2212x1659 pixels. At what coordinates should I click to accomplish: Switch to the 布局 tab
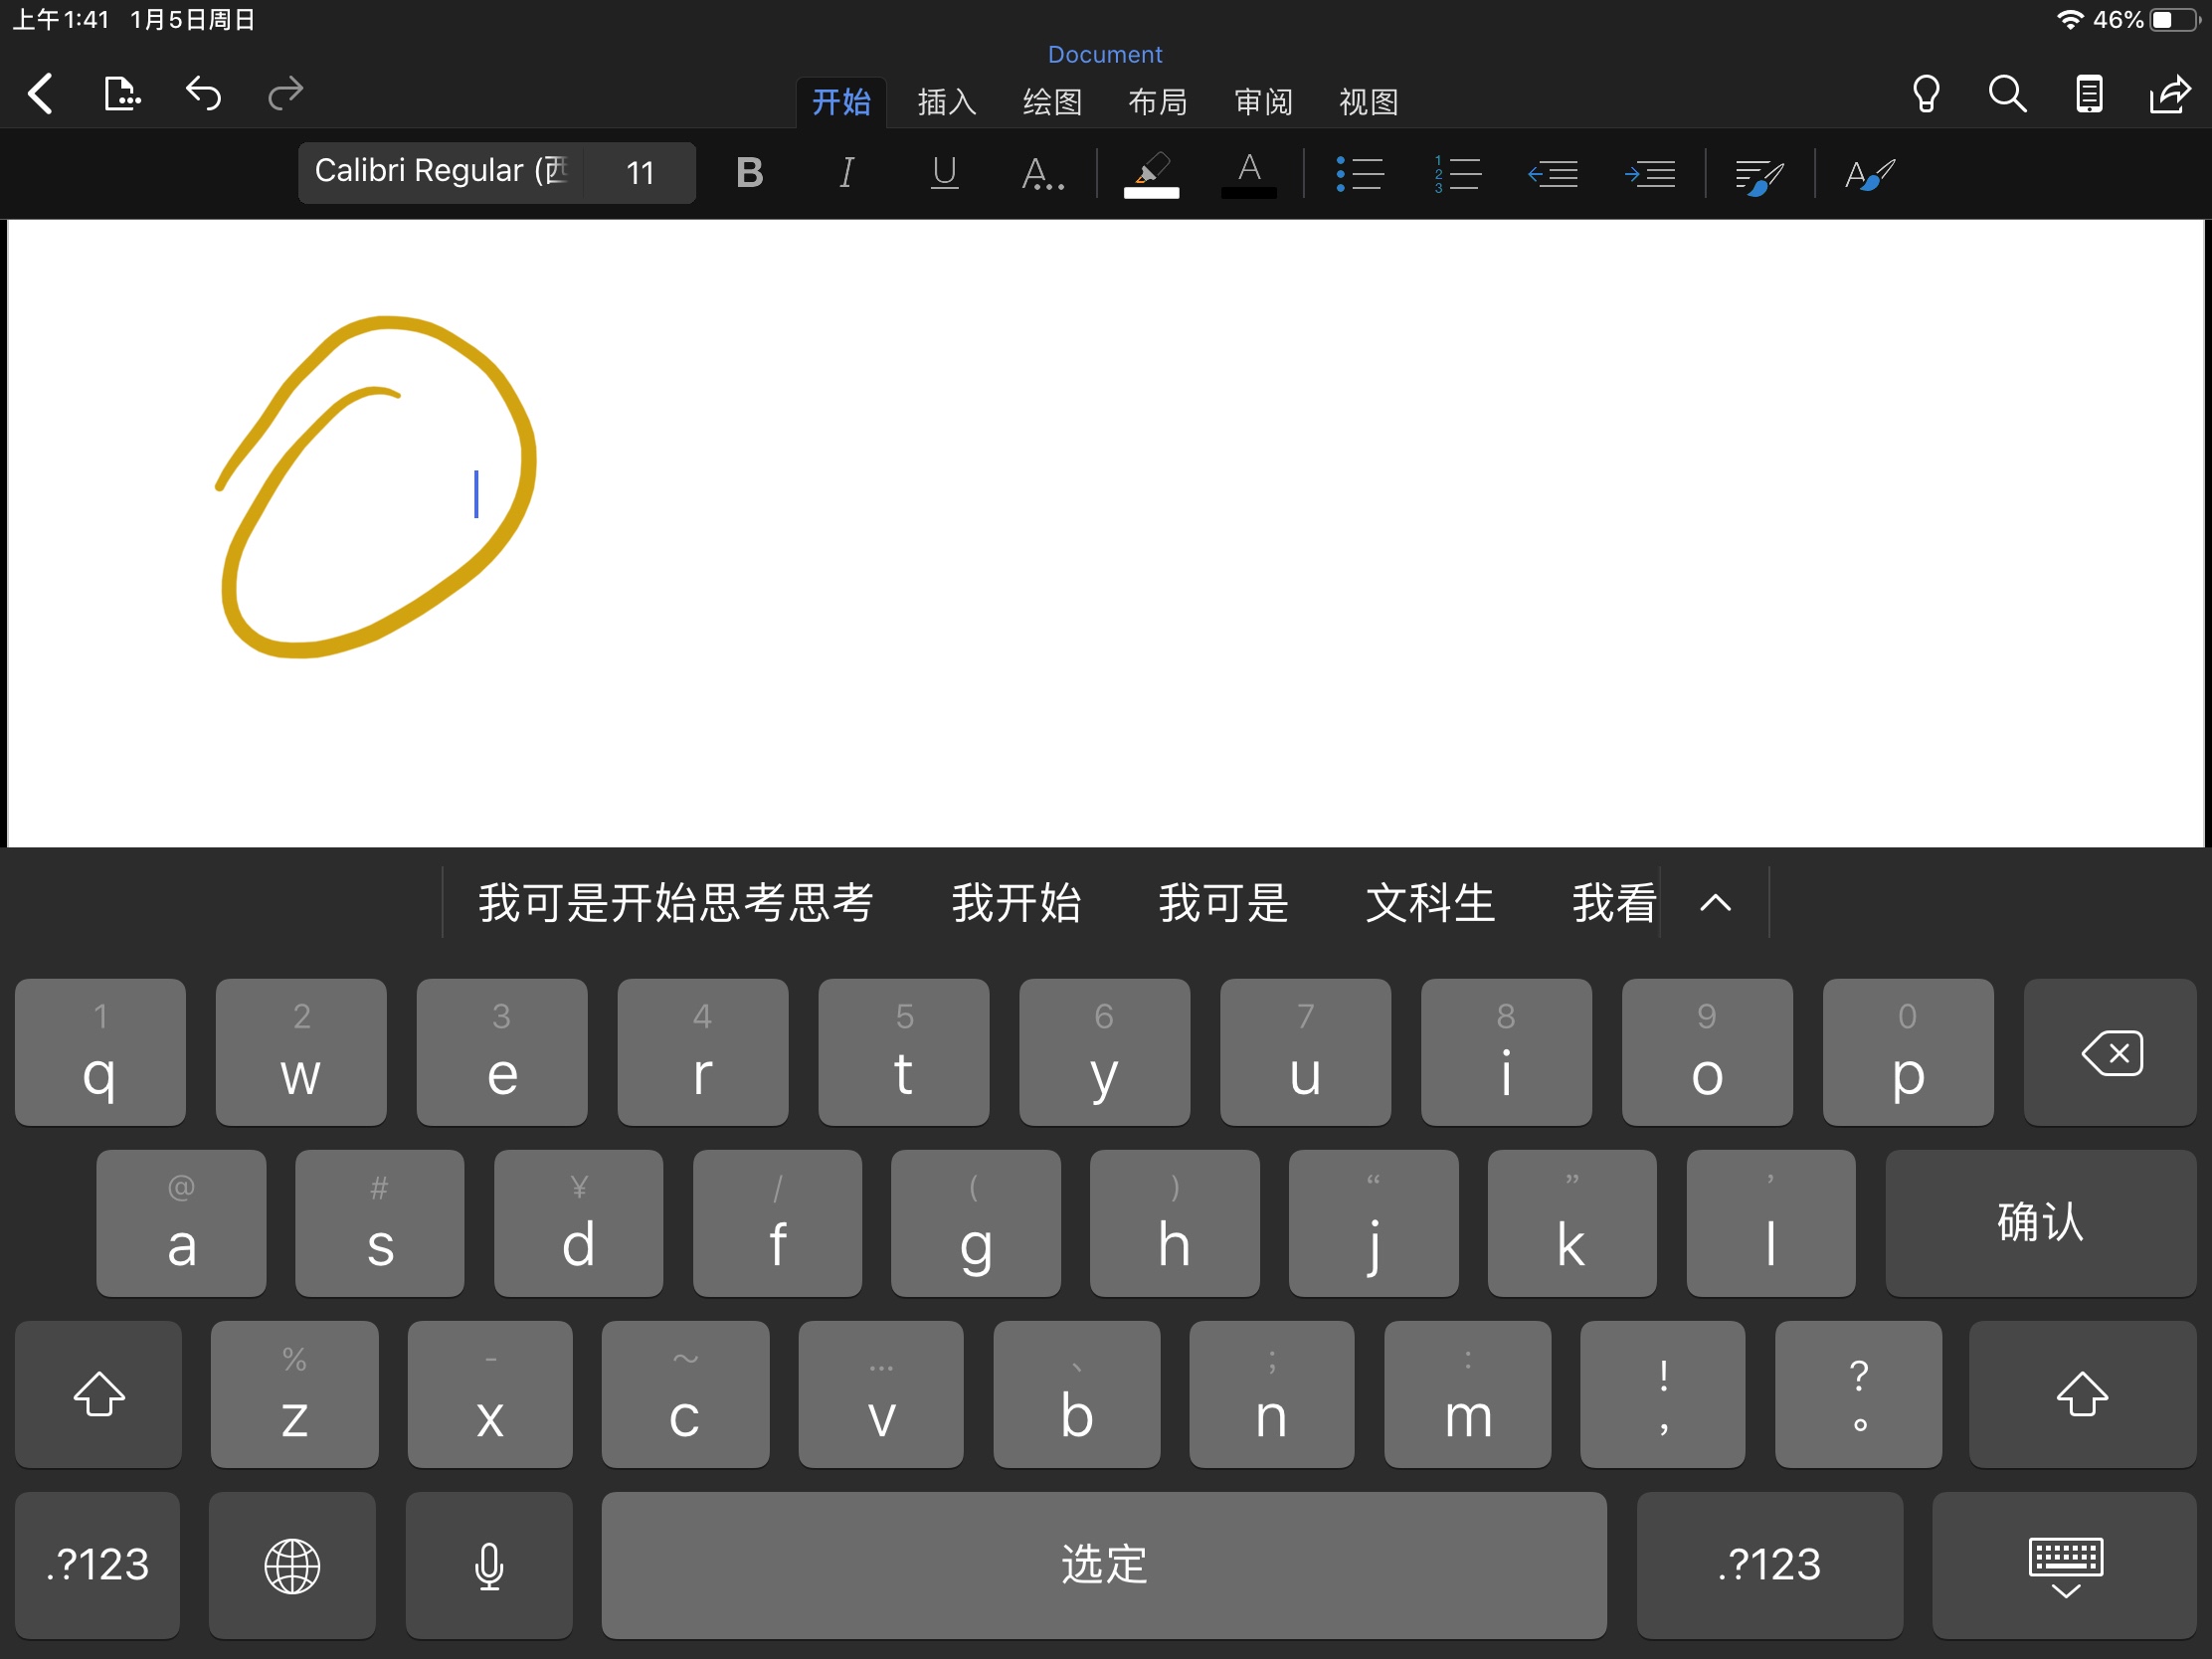(1157, 102)
